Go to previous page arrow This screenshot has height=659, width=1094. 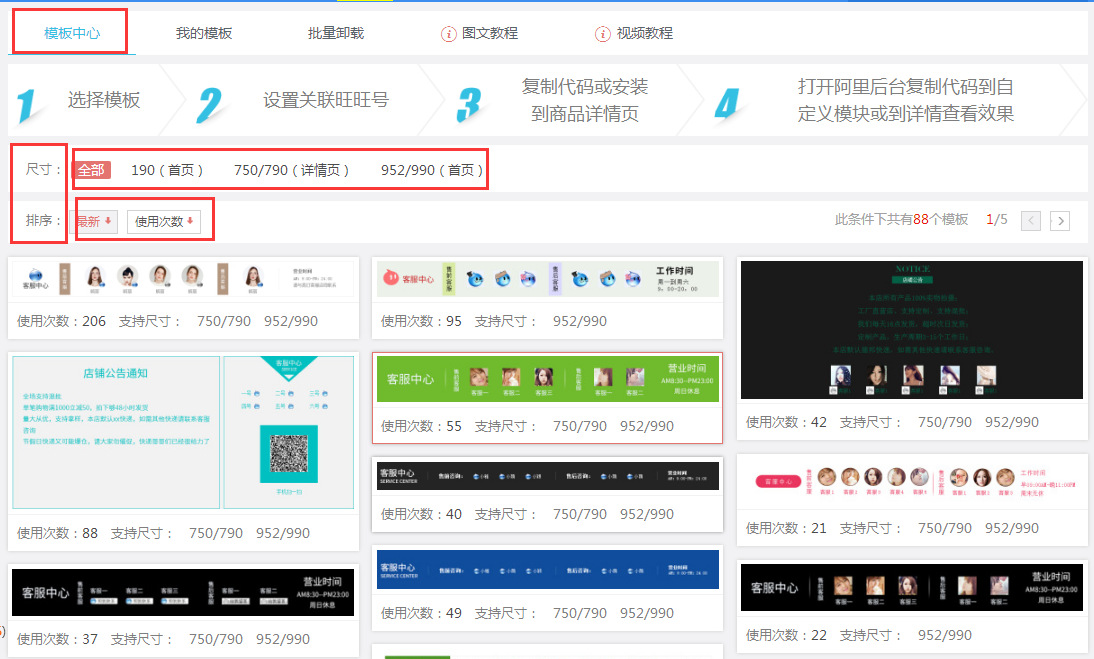click(x=1031, y=220)
